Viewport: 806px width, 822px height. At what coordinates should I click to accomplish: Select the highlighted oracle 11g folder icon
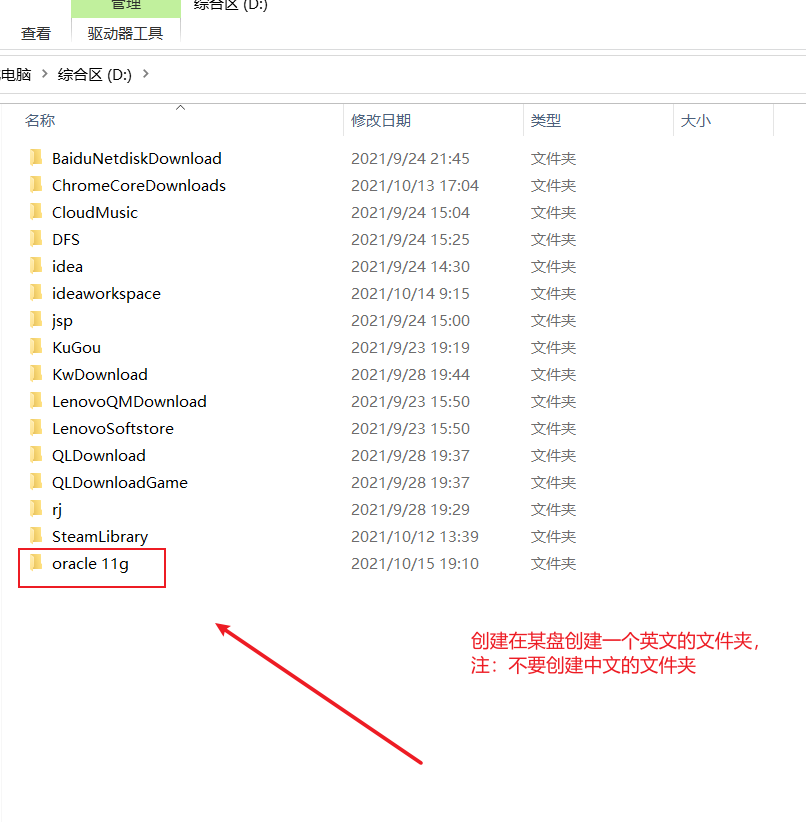[x=37, y=563]
